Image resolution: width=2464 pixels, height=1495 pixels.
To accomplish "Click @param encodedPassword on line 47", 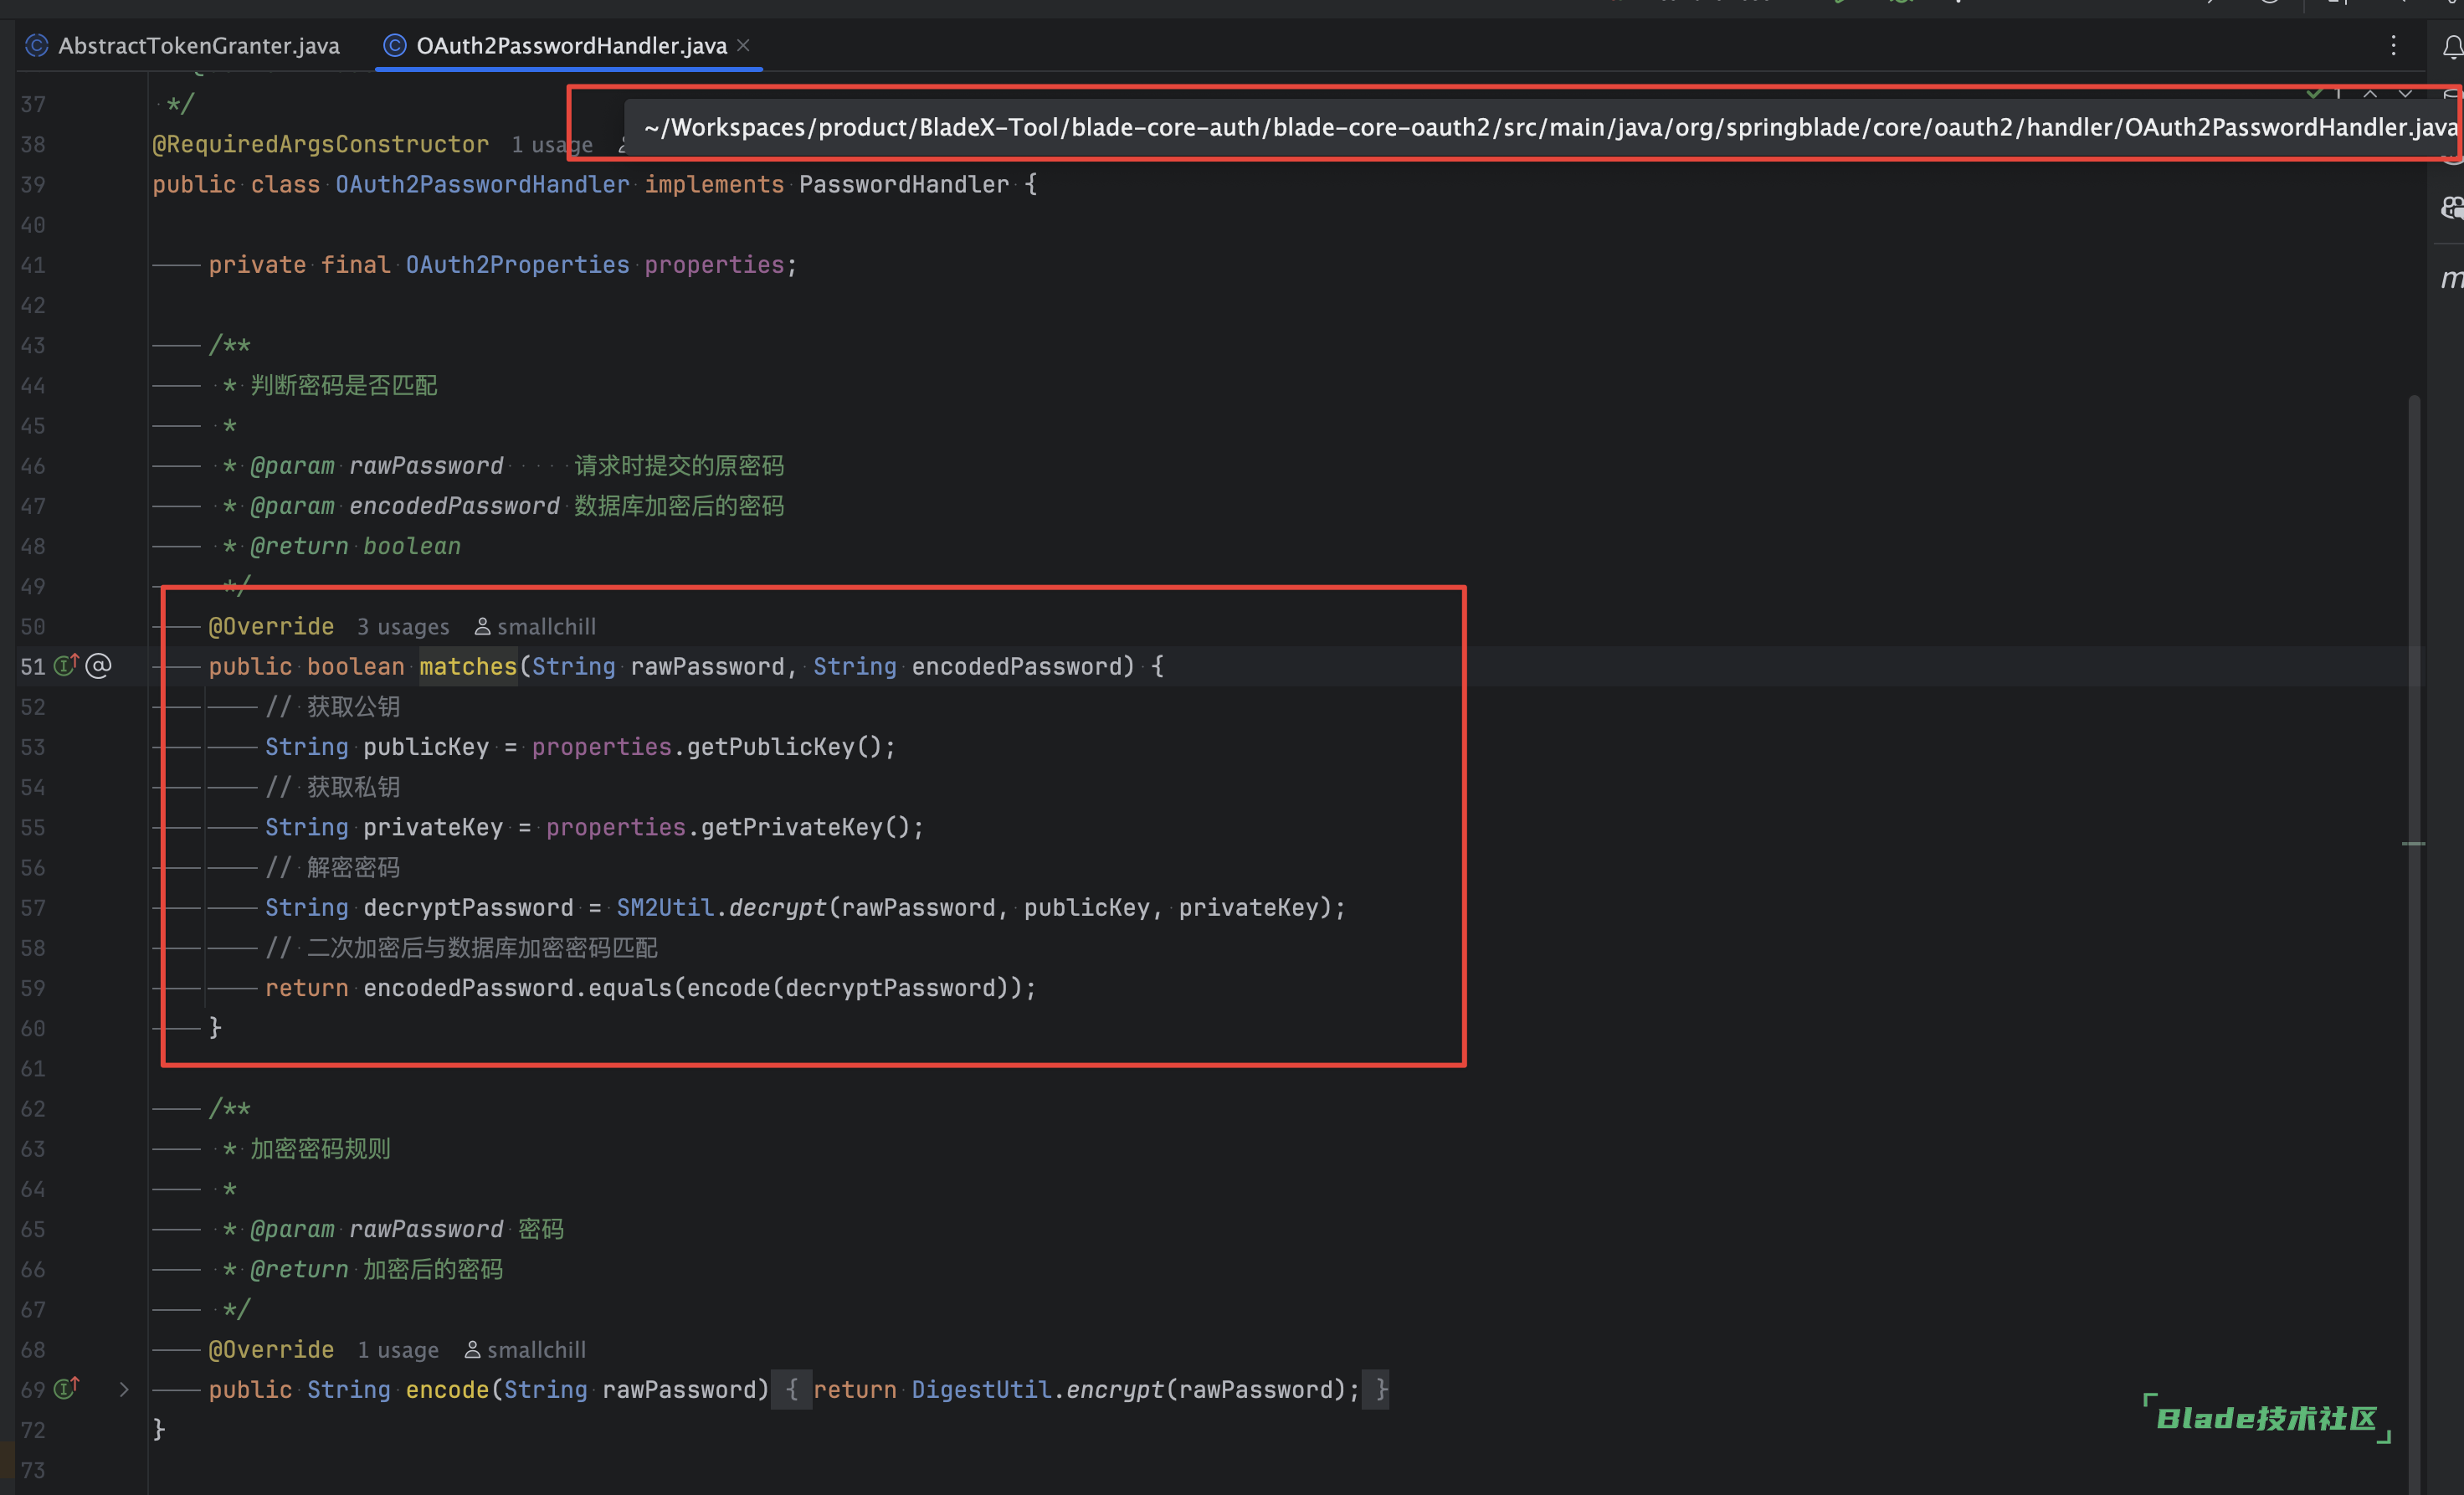I will click(x=405, y=506).
